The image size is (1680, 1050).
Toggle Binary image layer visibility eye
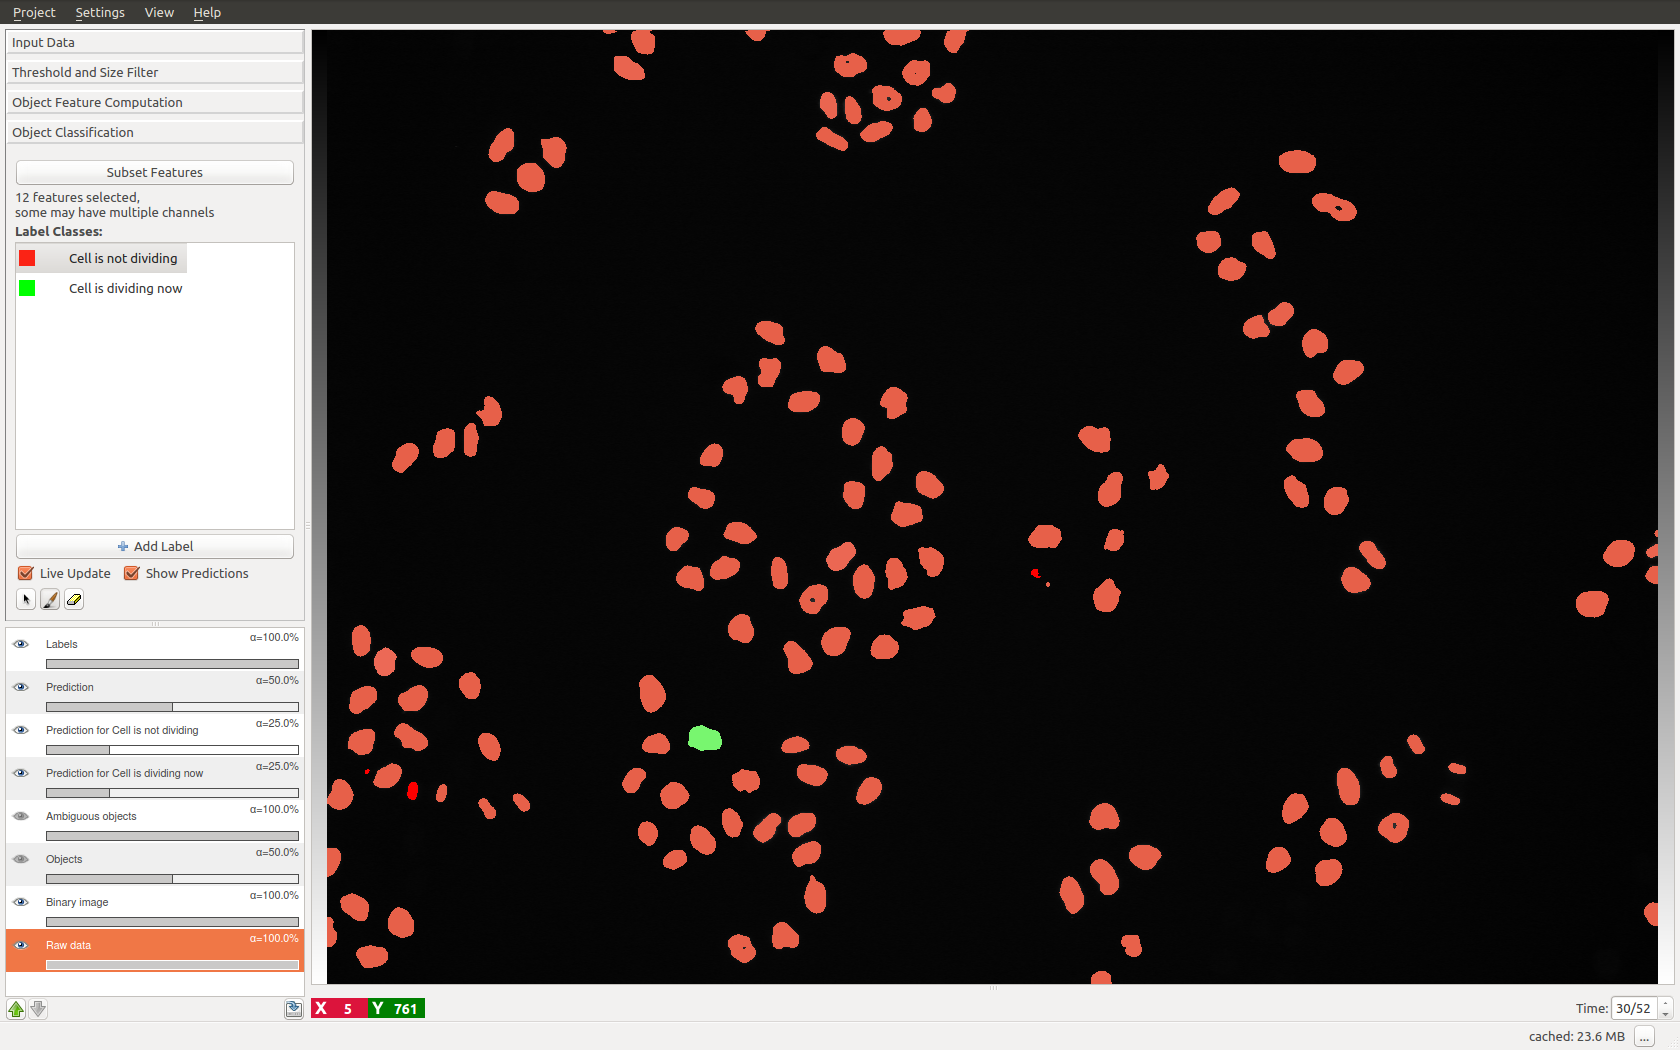click(x=21, y=902)
